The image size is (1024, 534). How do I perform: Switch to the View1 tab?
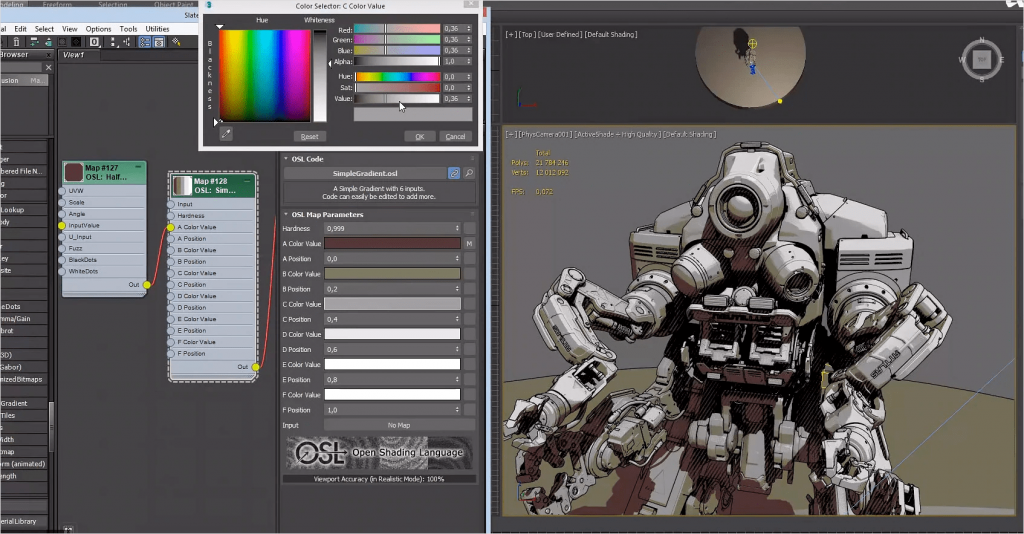(74, 55)
